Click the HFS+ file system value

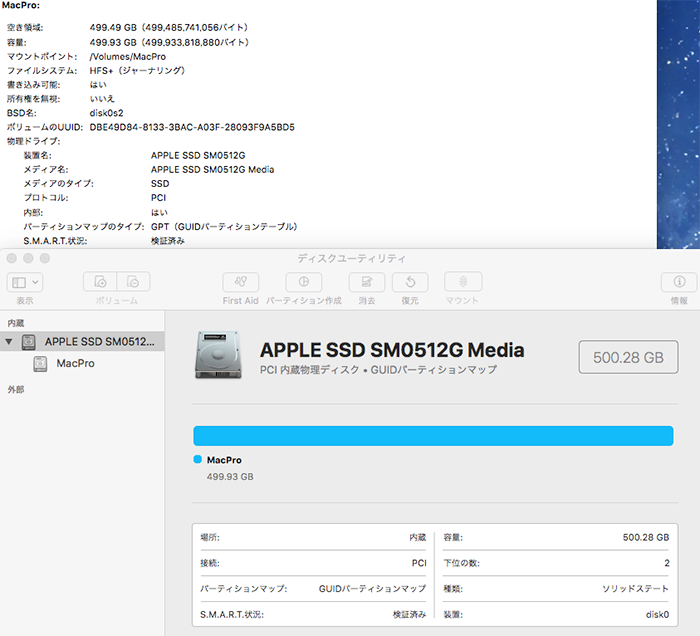click(x=137, y=71)
